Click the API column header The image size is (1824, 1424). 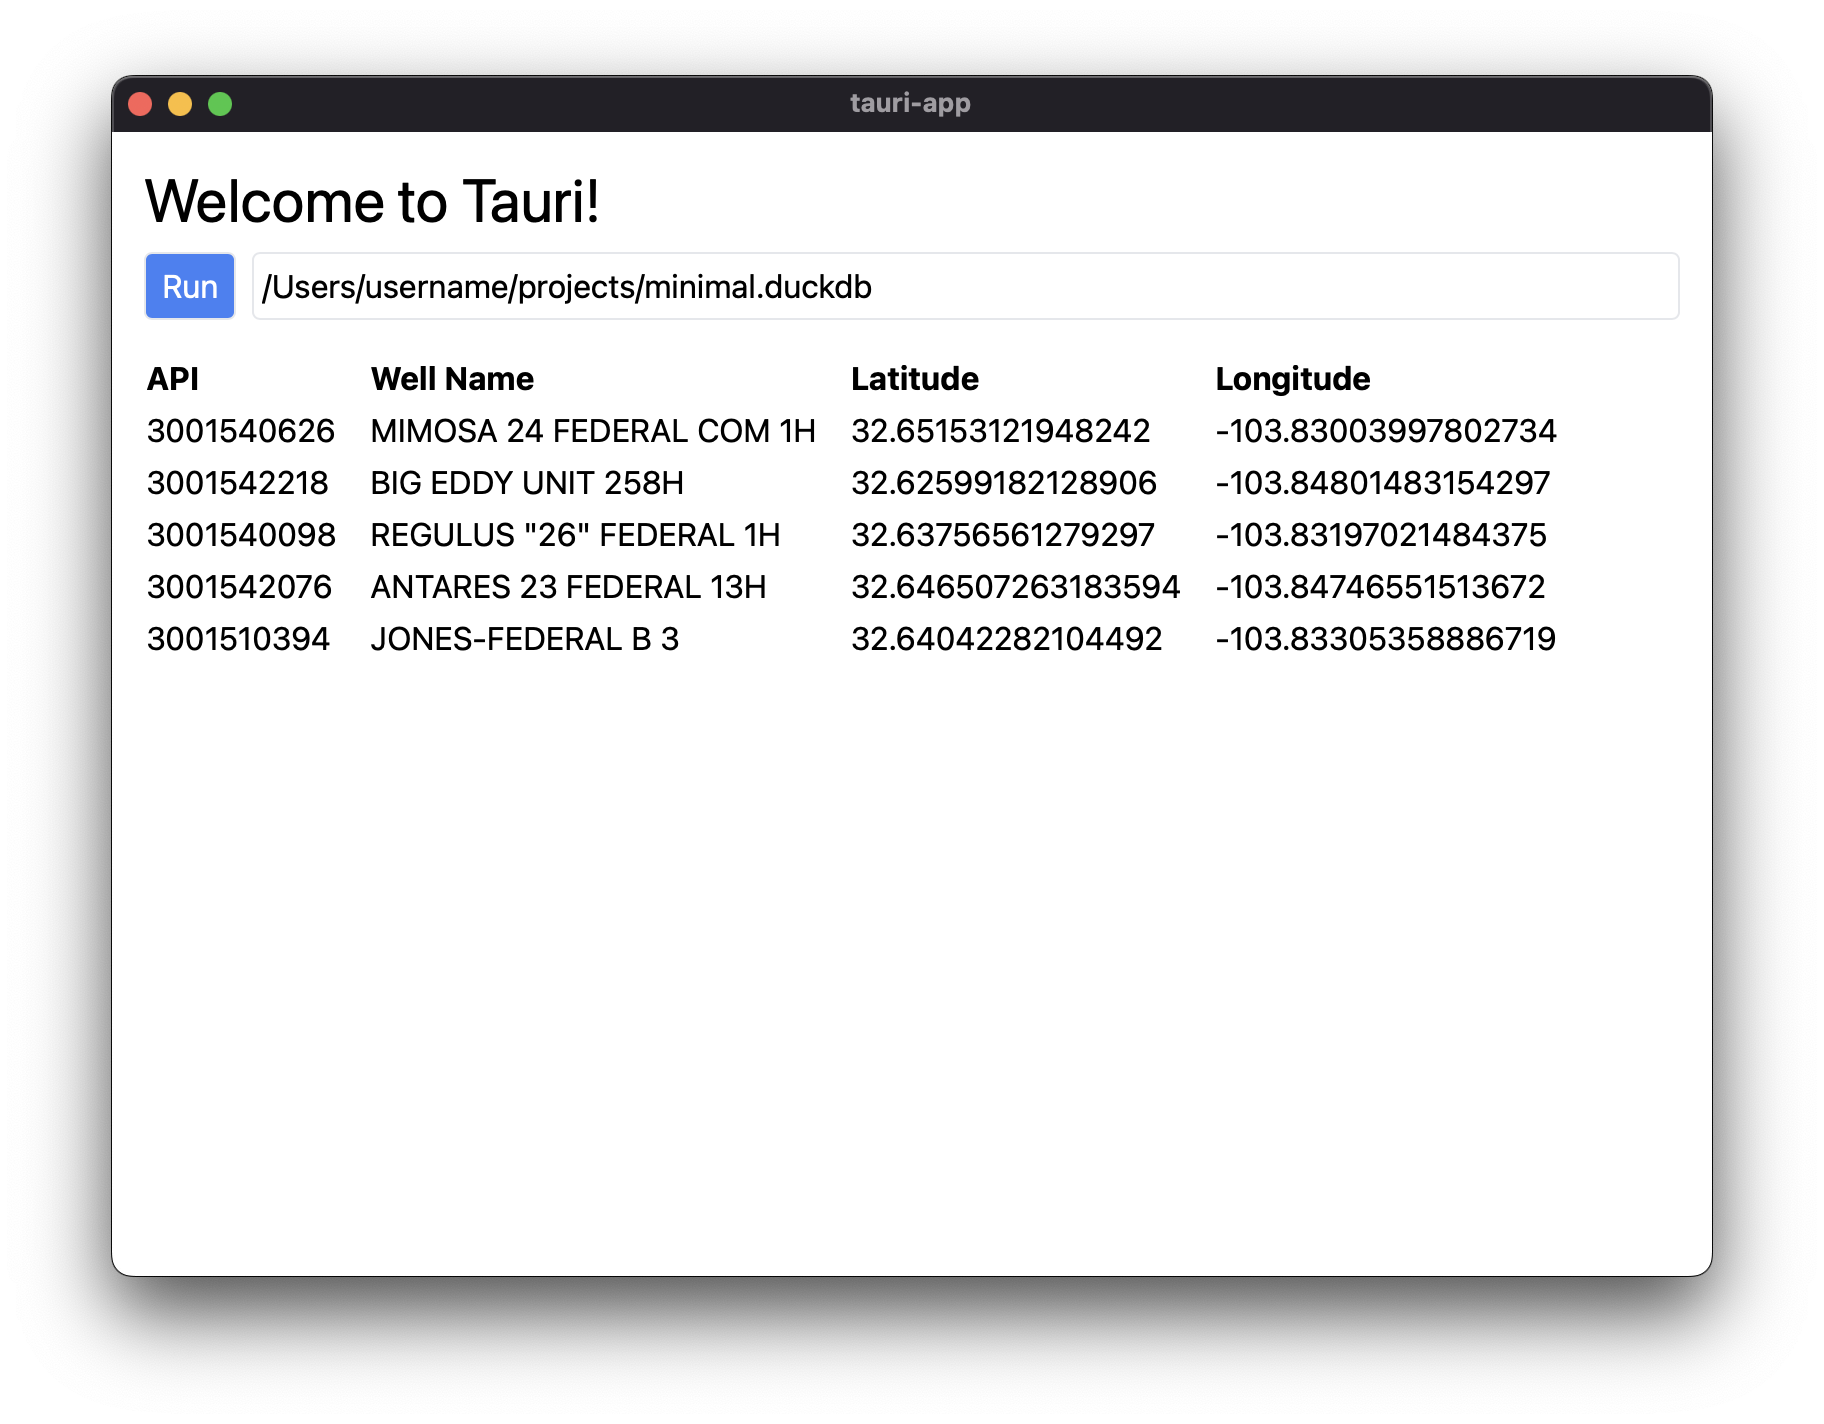[x=173, y=379]
